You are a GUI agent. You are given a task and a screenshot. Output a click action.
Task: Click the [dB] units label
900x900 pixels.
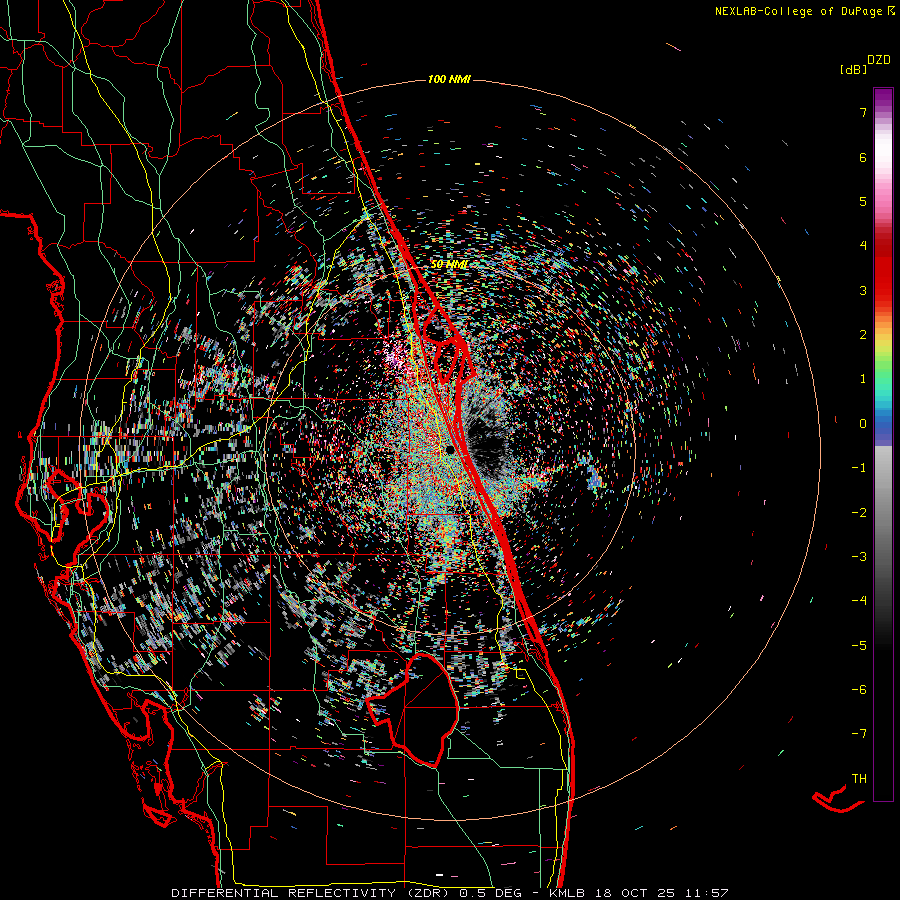[854, 69]
